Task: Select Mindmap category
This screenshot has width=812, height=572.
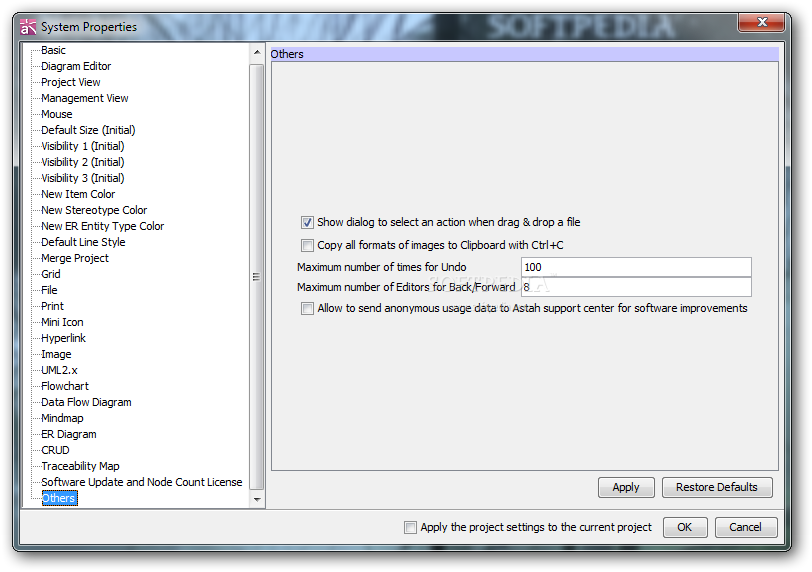Action: tap(62, 418)
